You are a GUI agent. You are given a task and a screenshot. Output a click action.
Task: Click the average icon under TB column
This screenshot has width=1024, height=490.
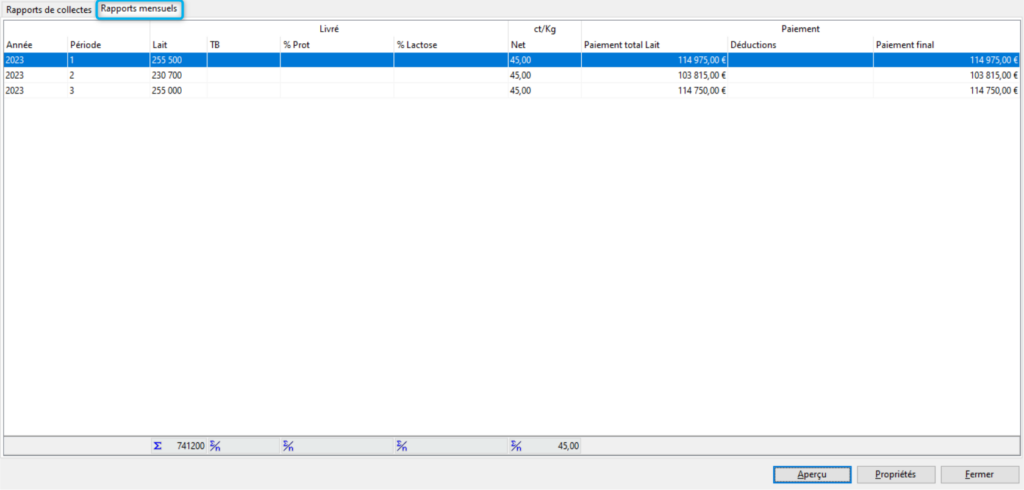pyautogui.click(x=215, y=446)
